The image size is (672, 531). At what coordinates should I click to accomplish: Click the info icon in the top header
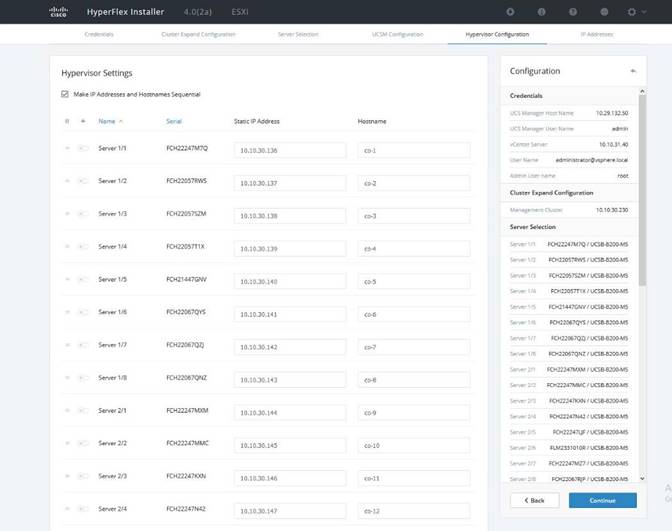542,12
